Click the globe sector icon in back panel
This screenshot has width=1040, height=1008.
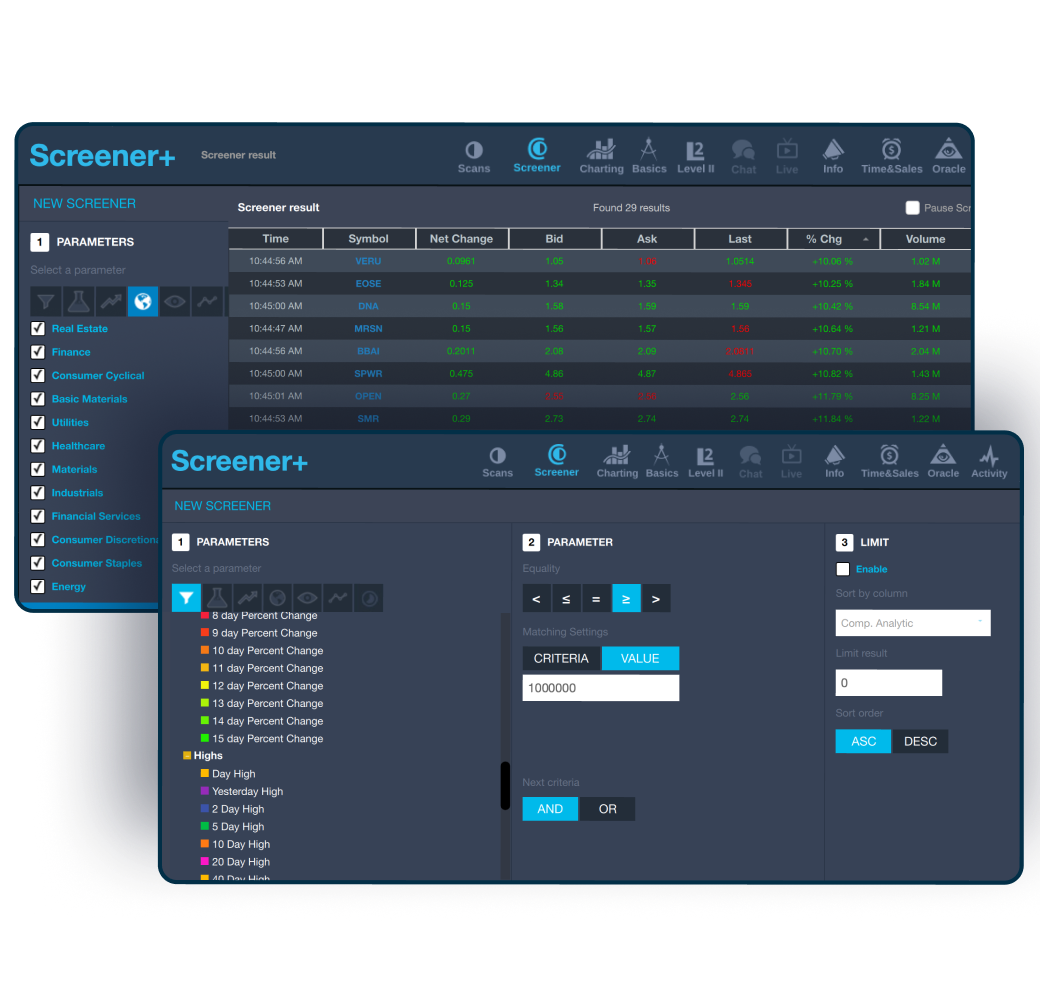click(x=143, y=300)
